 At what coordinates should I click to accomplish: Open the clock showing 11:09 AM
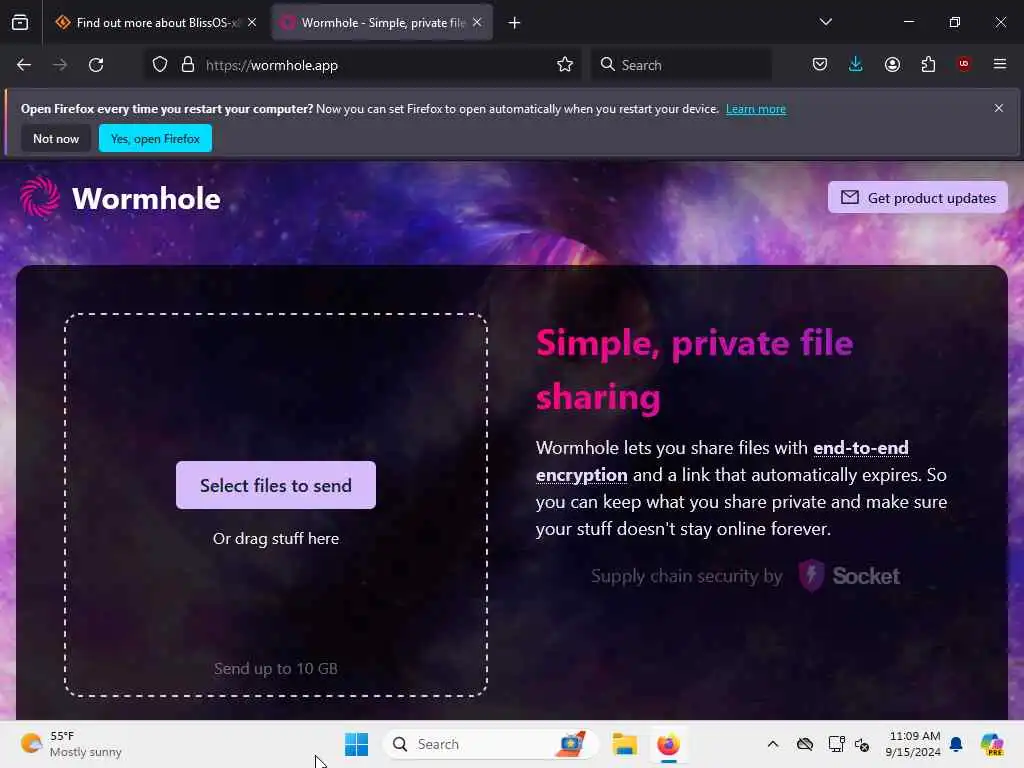tap(914, 744)
